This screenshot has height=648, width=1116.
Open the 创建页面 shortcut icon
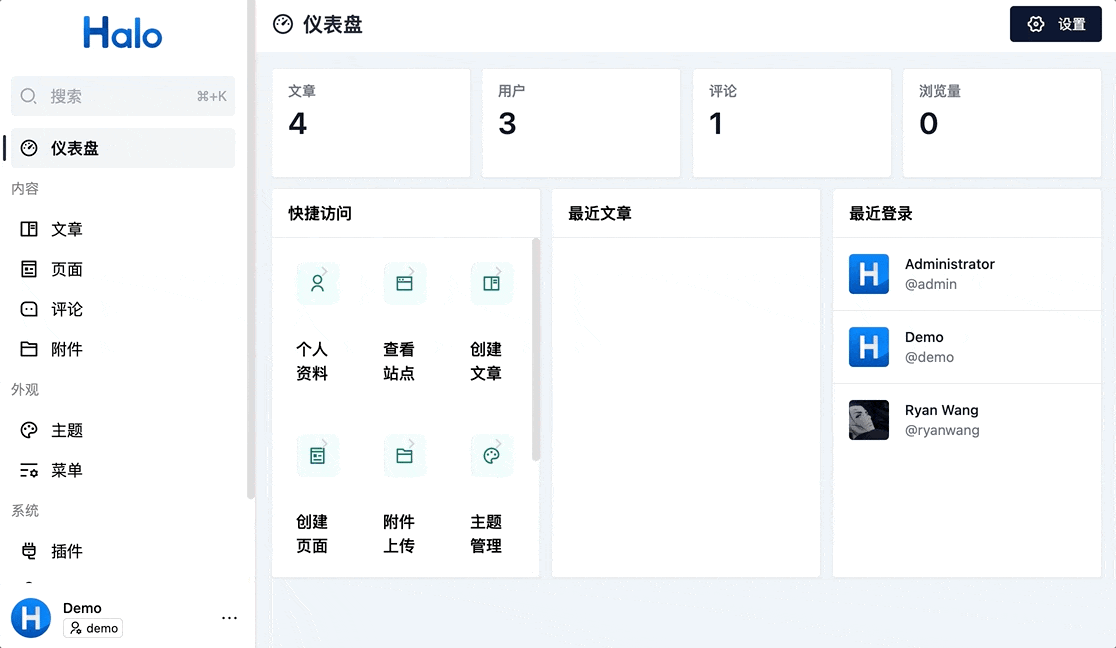(x=318, y=455)
